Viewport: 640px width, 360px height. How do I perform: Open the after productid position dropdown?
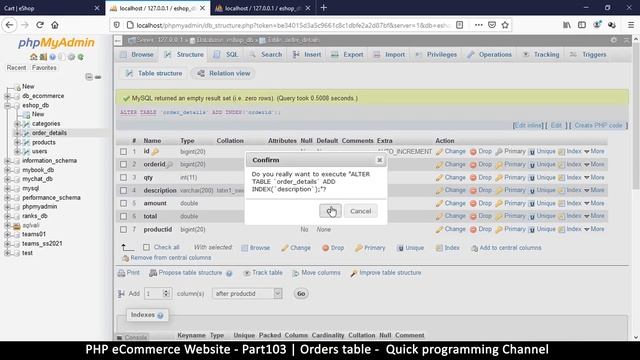pos(247,293)
